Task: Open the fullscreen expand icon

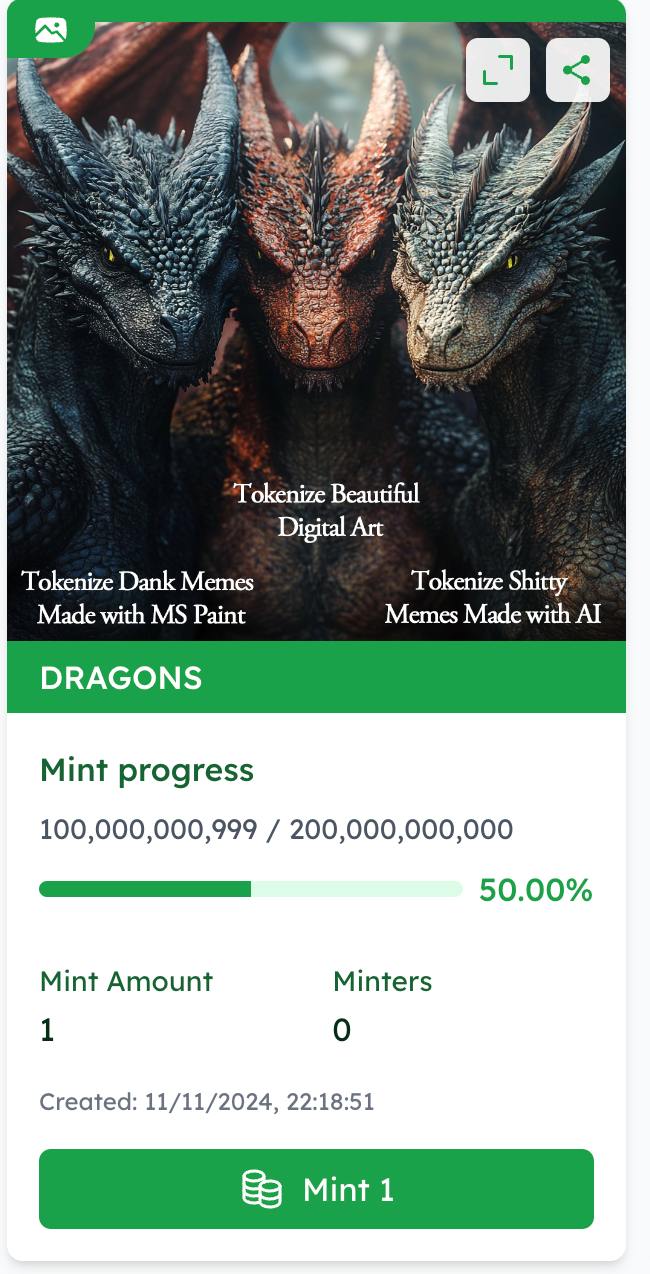Action: point(497,70)
